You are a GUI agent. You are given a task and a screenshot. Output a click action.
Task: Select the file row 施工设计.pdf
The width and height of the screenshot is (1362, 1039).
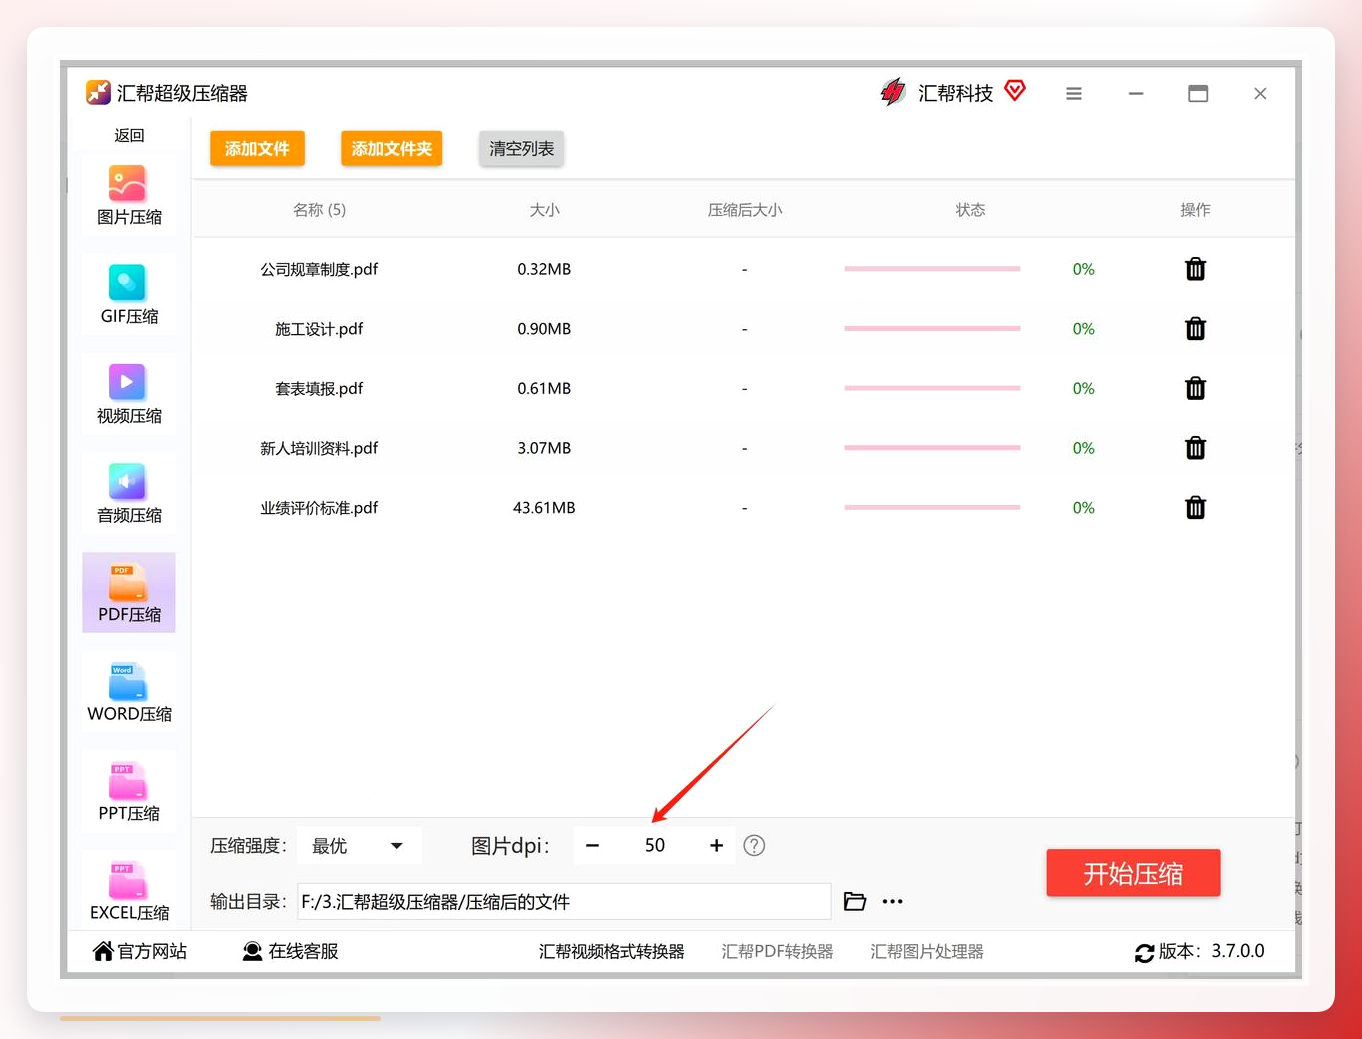pos(743,329)
